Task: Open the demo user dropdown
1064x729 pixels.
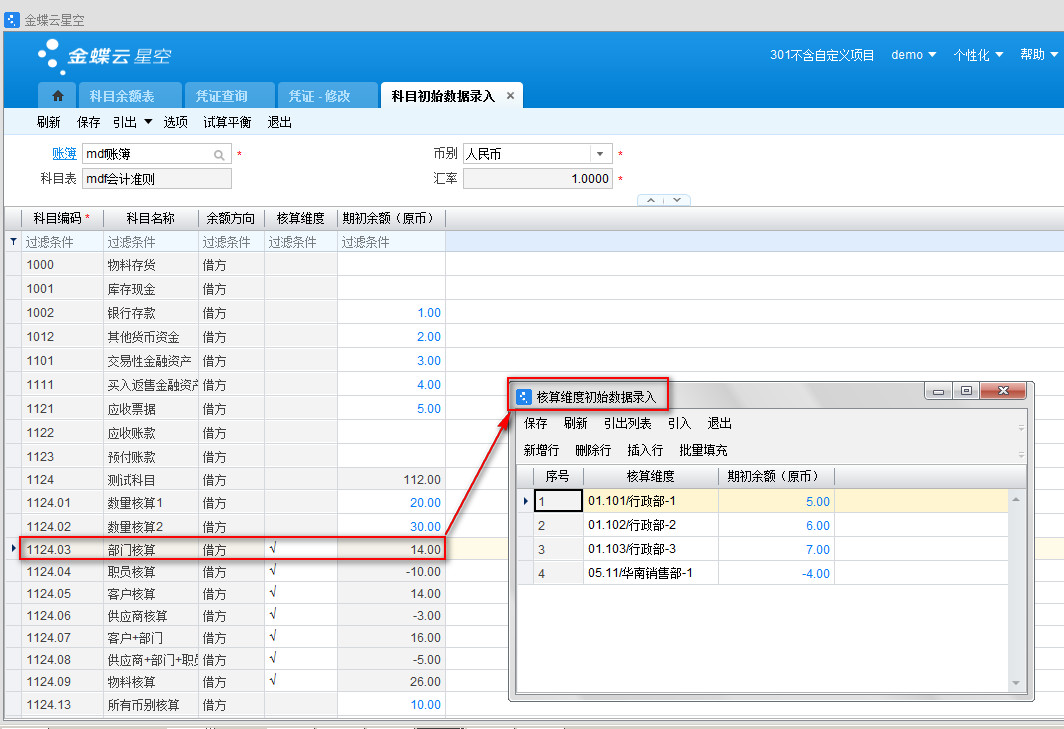Action: pos(914,55)
